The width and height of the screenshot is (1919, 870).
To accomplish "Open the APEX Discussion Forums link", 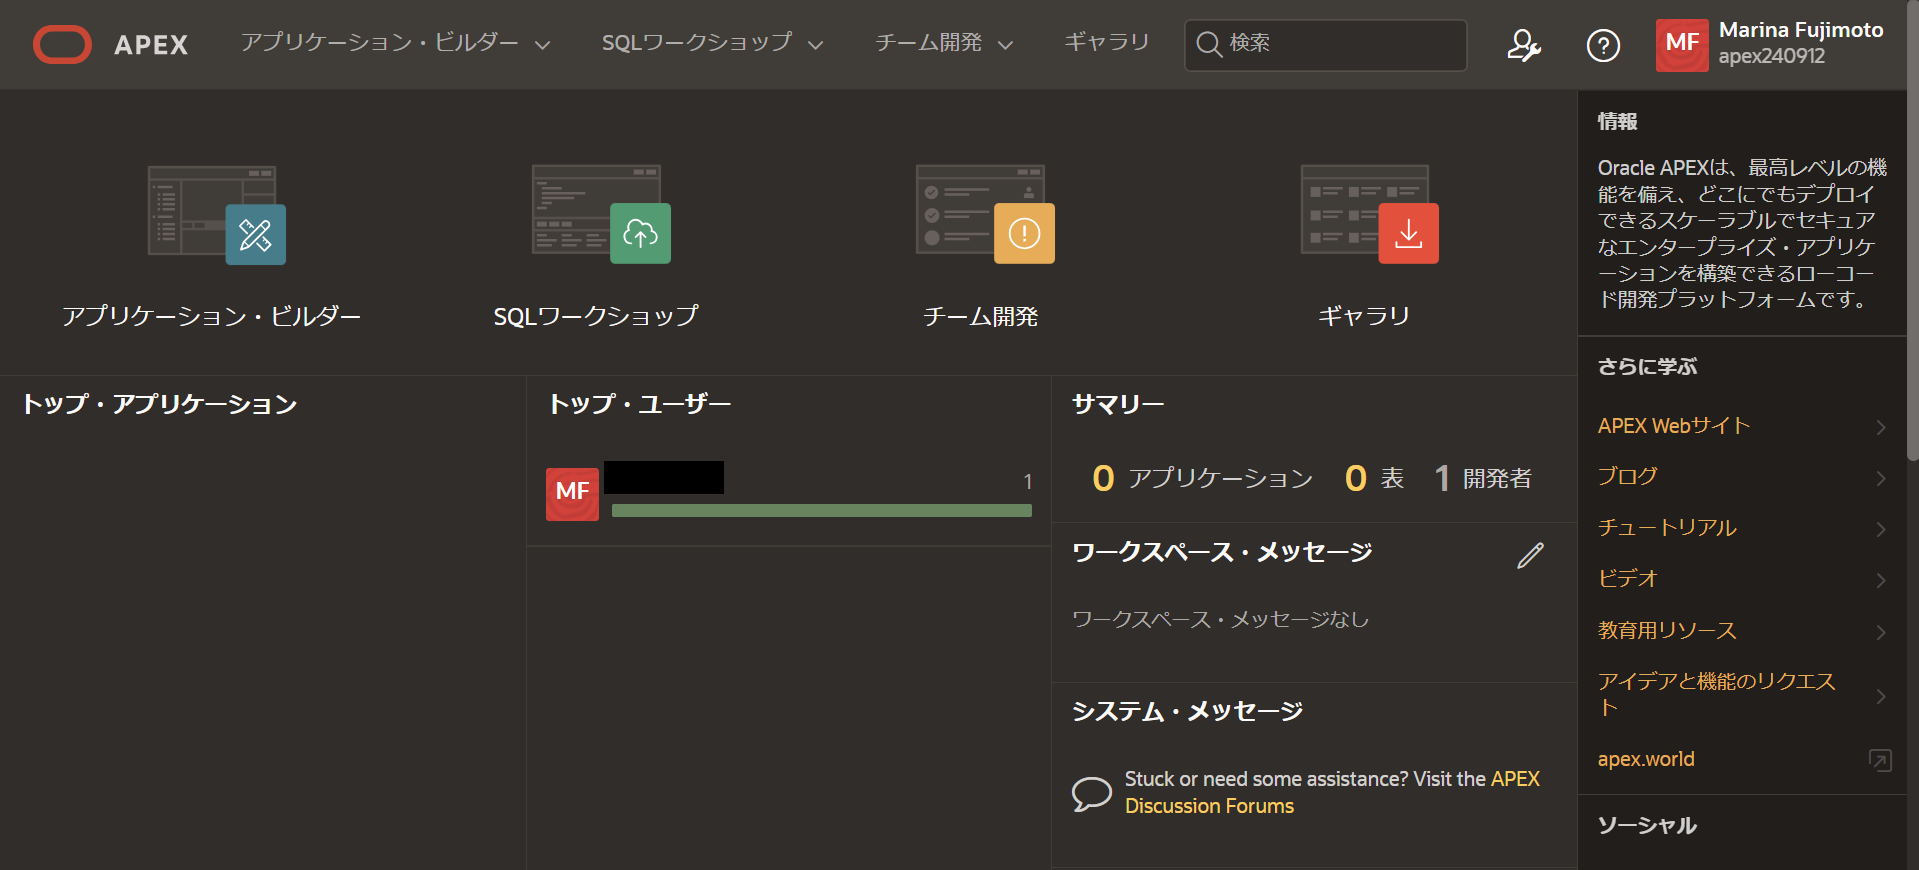I will coord(1332,792).
